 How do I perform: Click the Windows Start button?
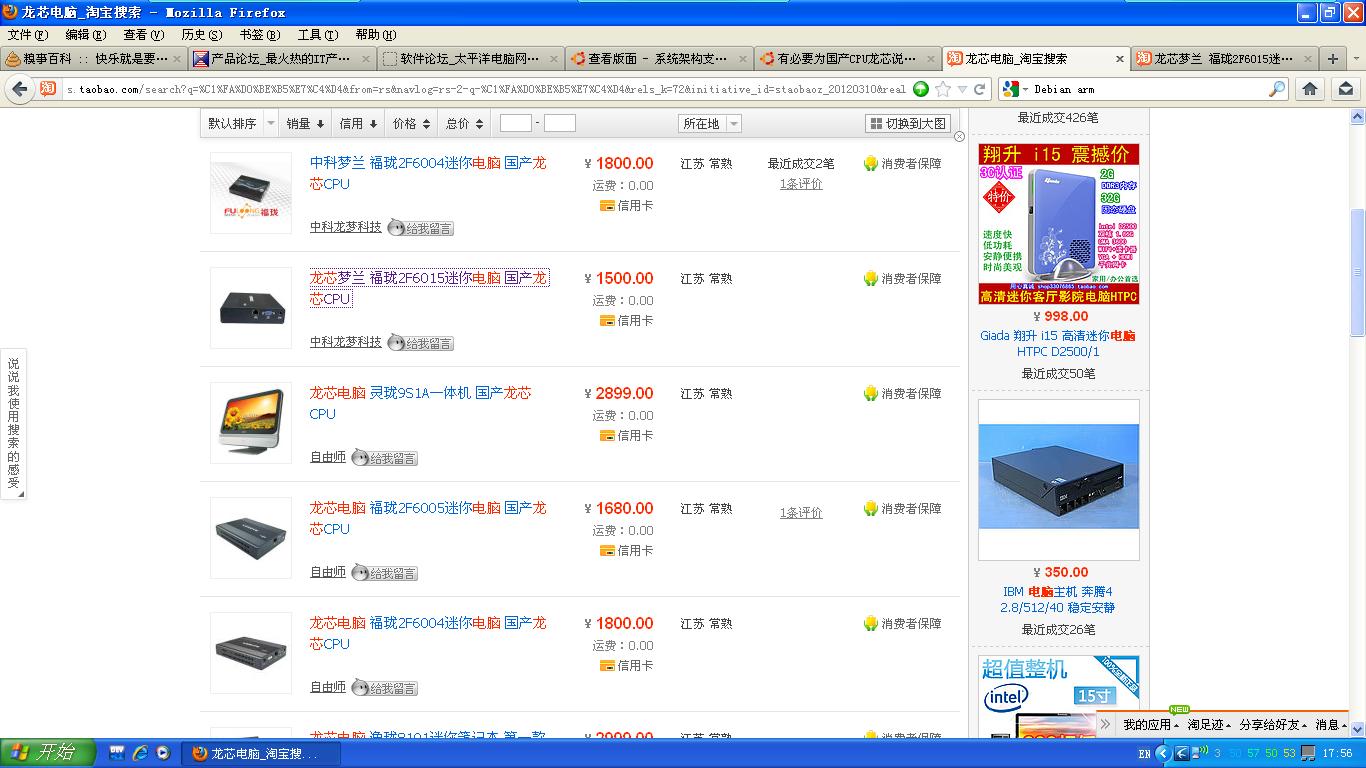click(x=48, y=753)
